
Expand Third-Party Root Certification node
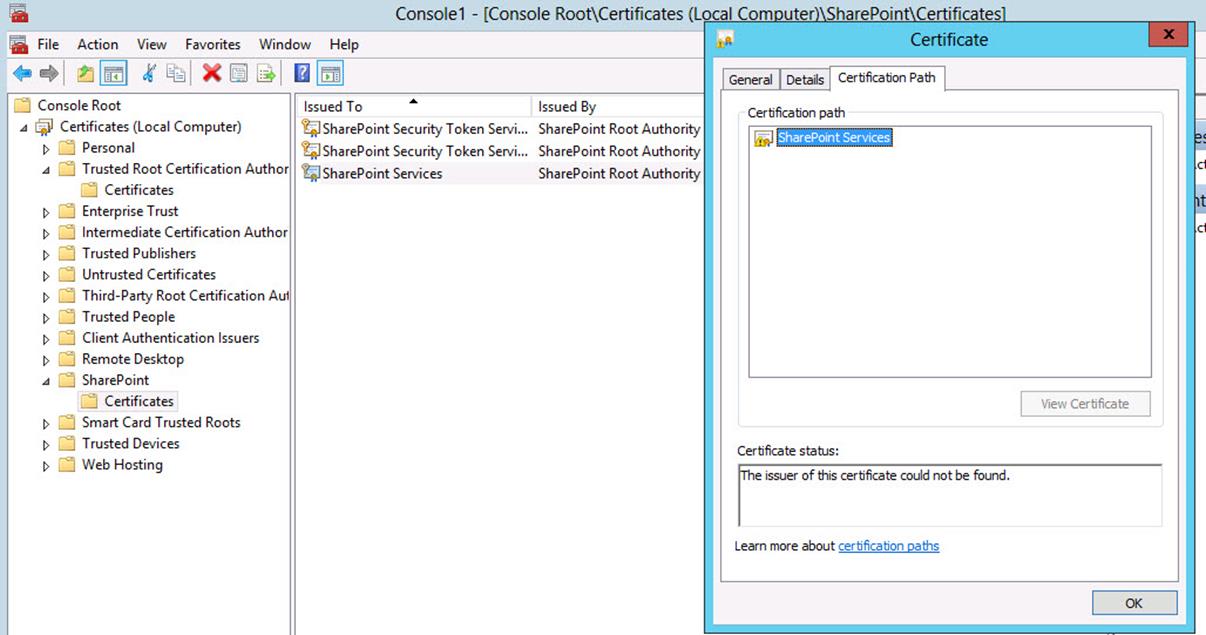coord(46,296)
